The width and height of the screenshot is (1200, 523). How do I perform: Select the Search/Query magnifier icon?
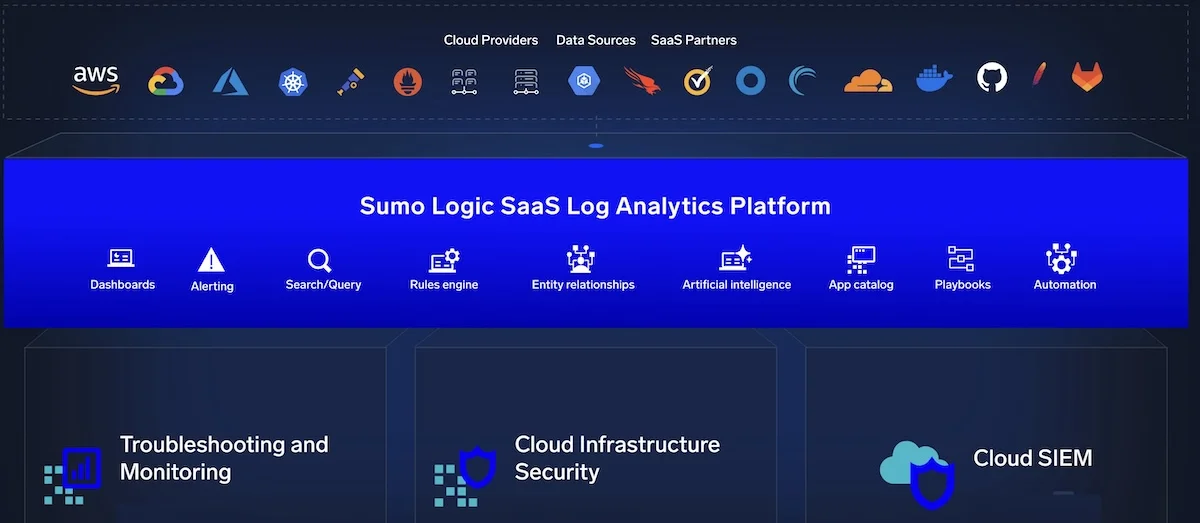coord(320,261)
